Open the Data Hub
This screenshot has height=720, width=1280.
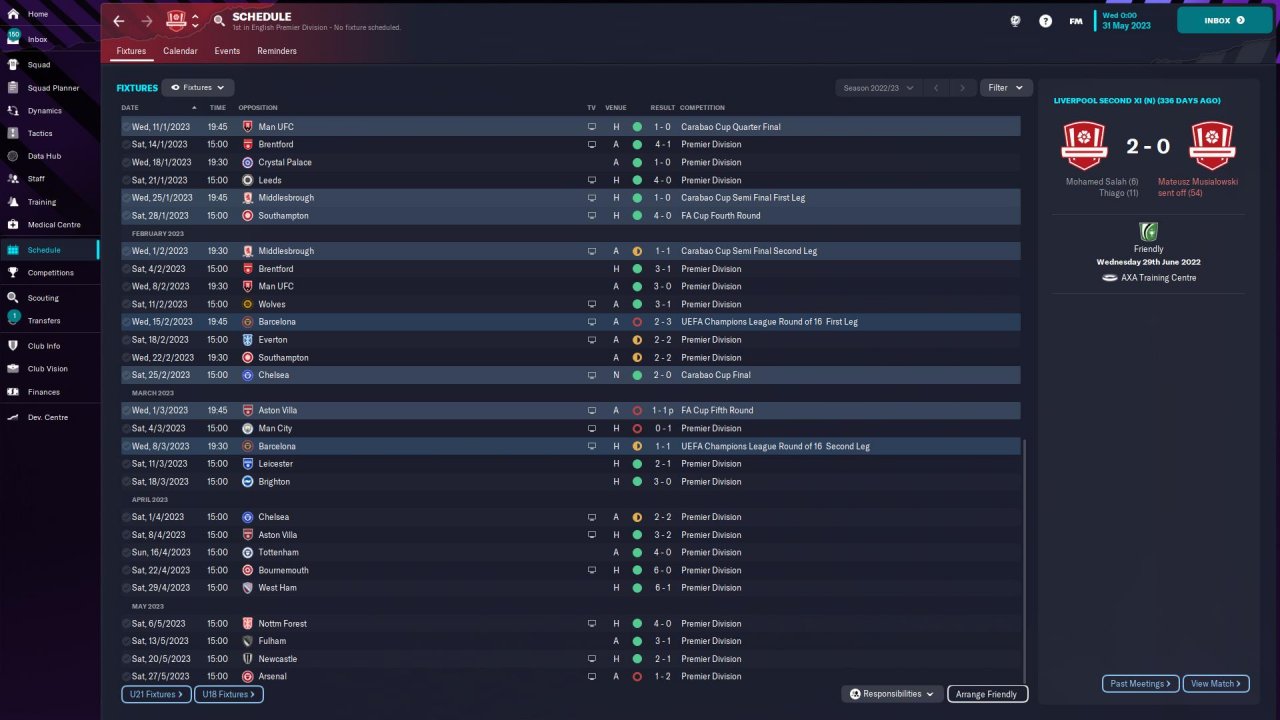click(44, 156)
